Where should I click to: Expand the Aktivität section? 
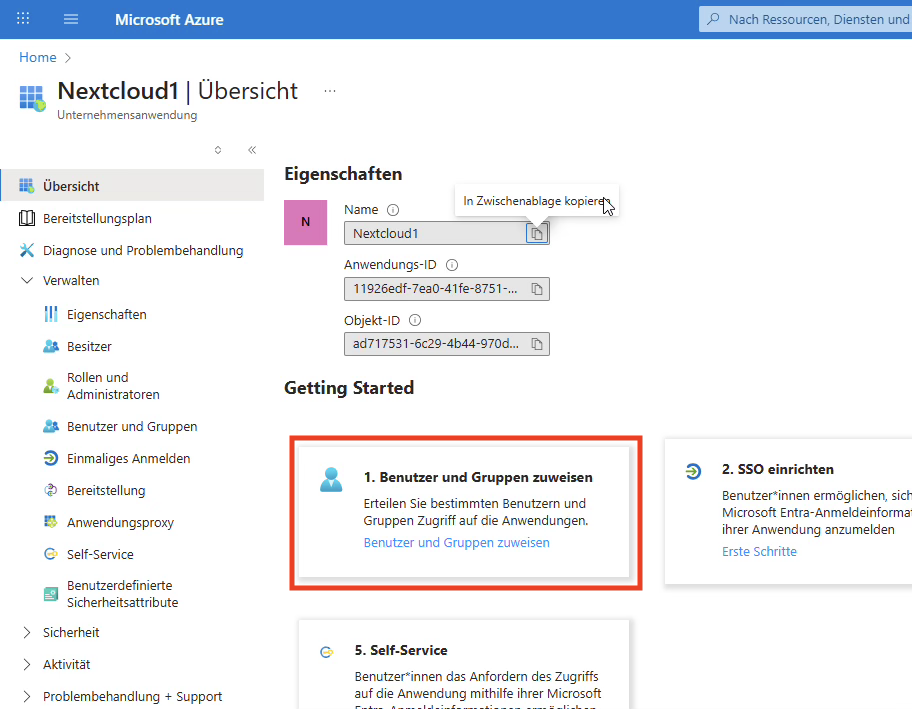point(26,665)
